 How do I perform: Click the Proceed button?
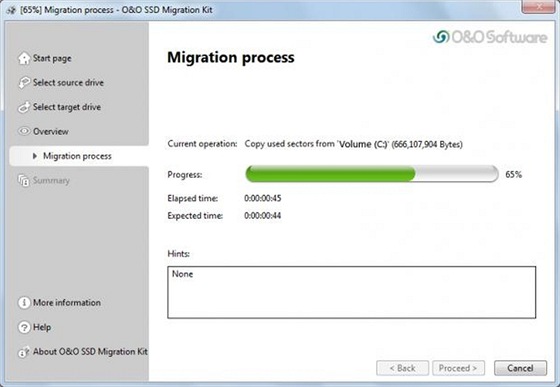pos(458,368)
